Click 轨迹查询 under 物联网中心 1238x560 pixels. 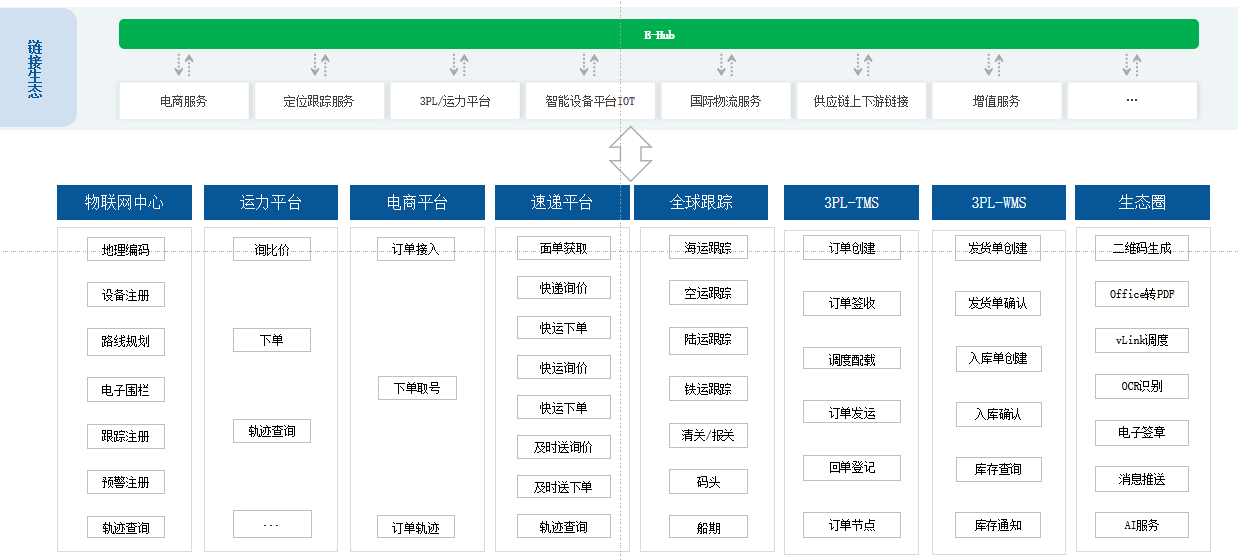126,528
